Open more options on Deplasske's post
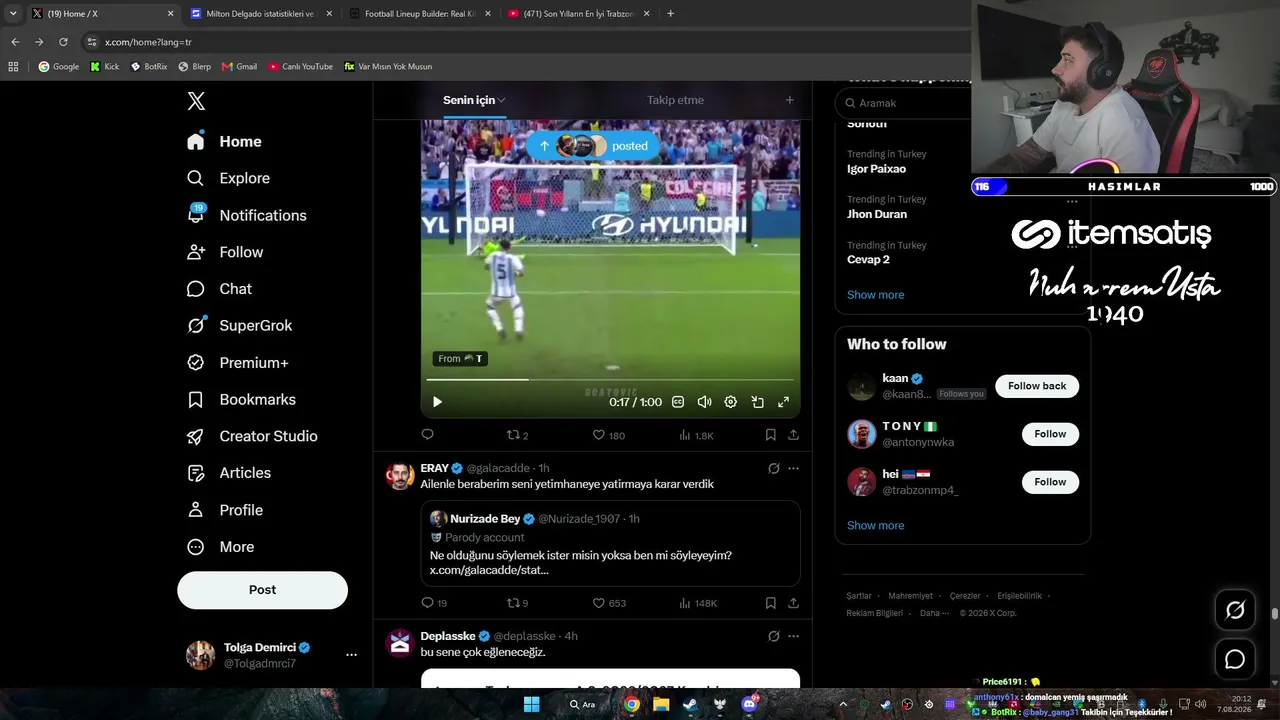The image size is (1280, 720). (793, 636)
